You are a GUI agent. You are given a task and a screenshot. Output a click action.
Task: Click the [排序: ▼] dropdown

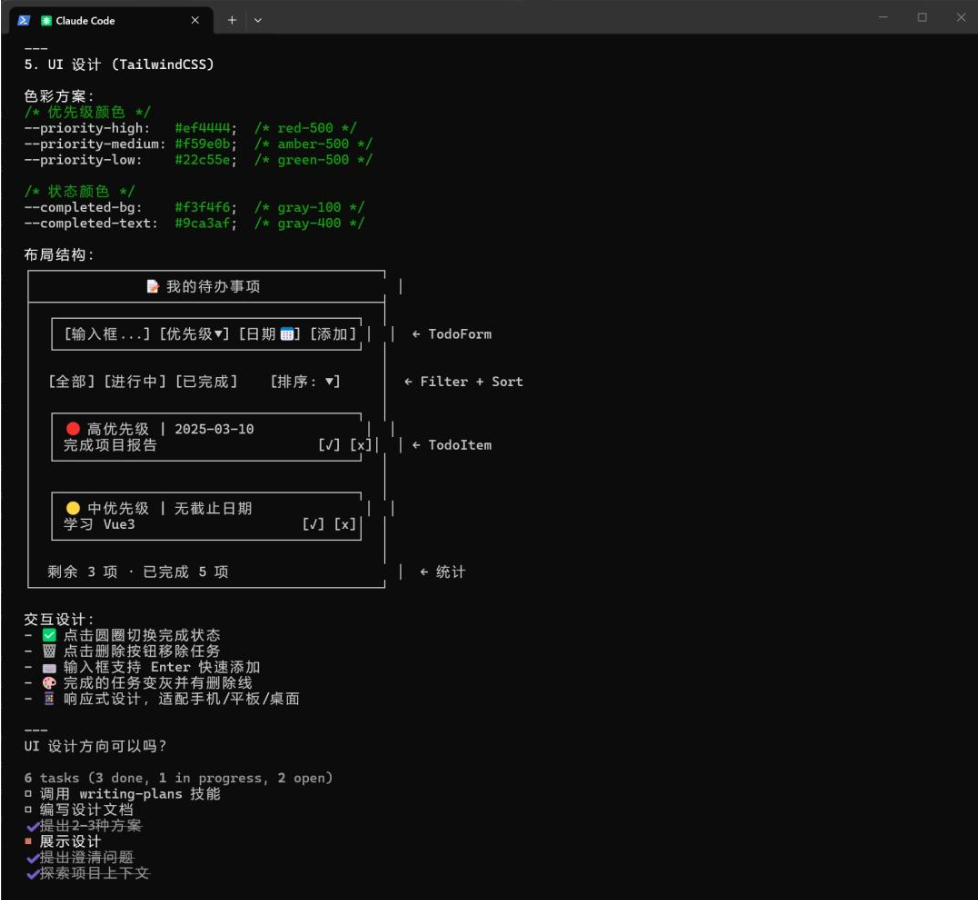click(x=305, y=381)
